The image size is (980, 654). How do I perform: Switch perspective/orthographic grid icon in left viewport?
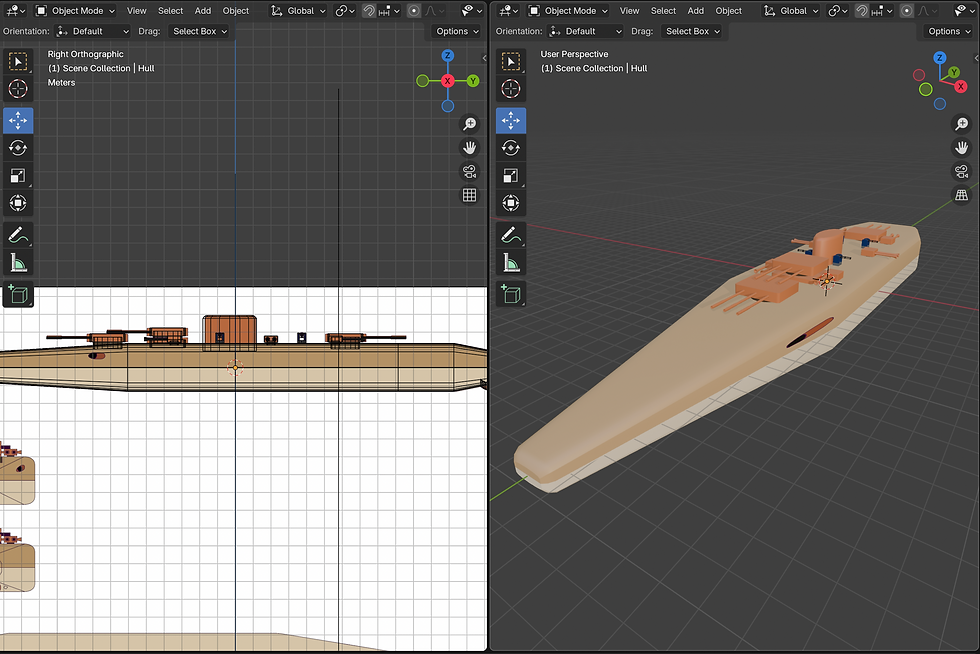click(469, 195)
